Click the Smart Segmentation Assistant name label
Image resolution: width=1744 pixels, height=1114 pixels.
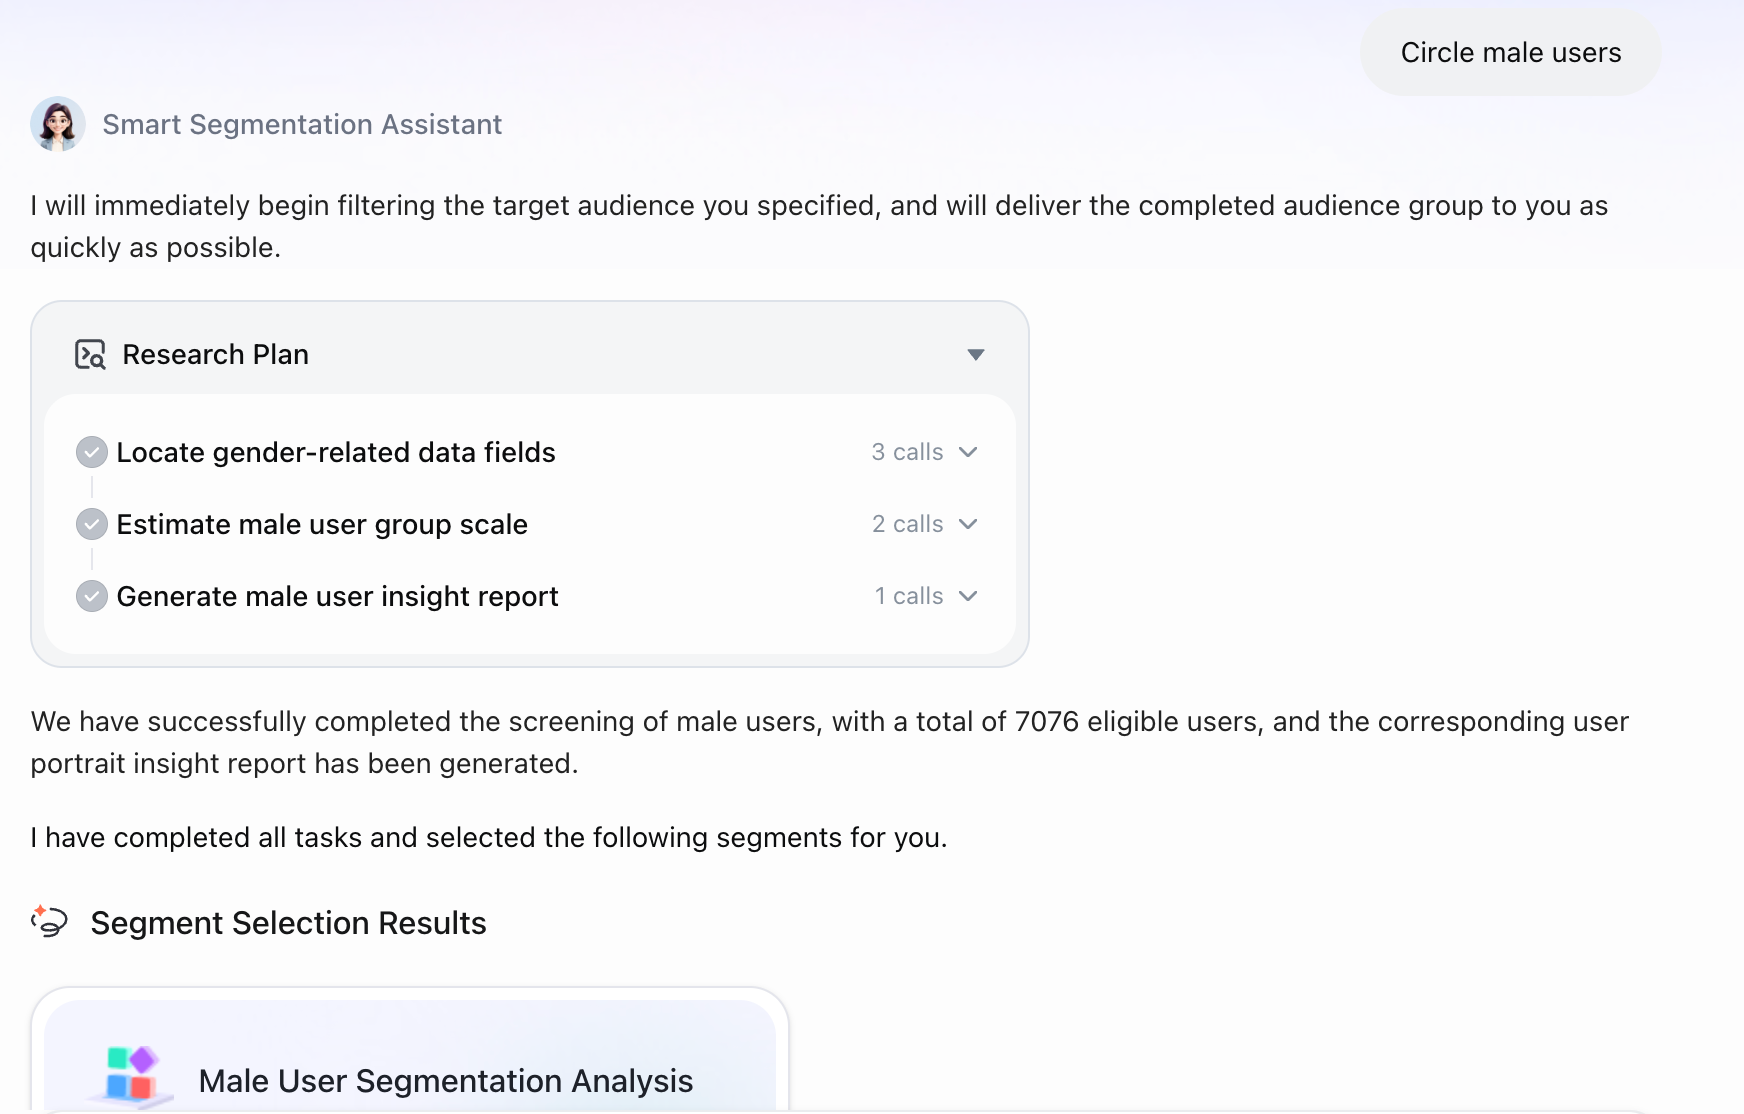tap(302, 124)
